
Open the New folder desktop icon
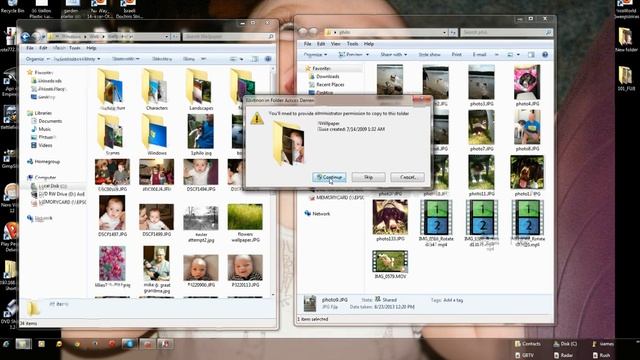tap(626, 40)
